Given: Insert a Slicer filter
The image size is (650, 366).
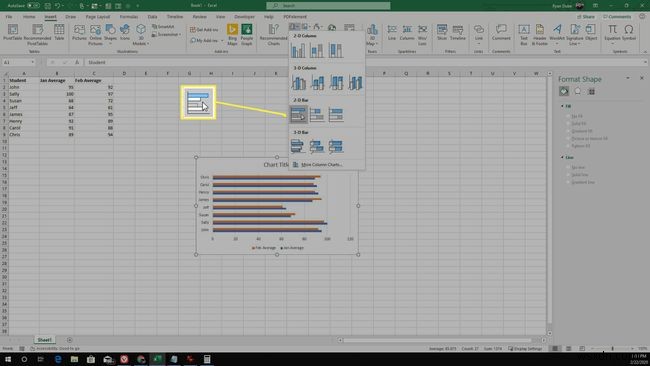Looking at the screenshot, I should click(x=442, y=32).
